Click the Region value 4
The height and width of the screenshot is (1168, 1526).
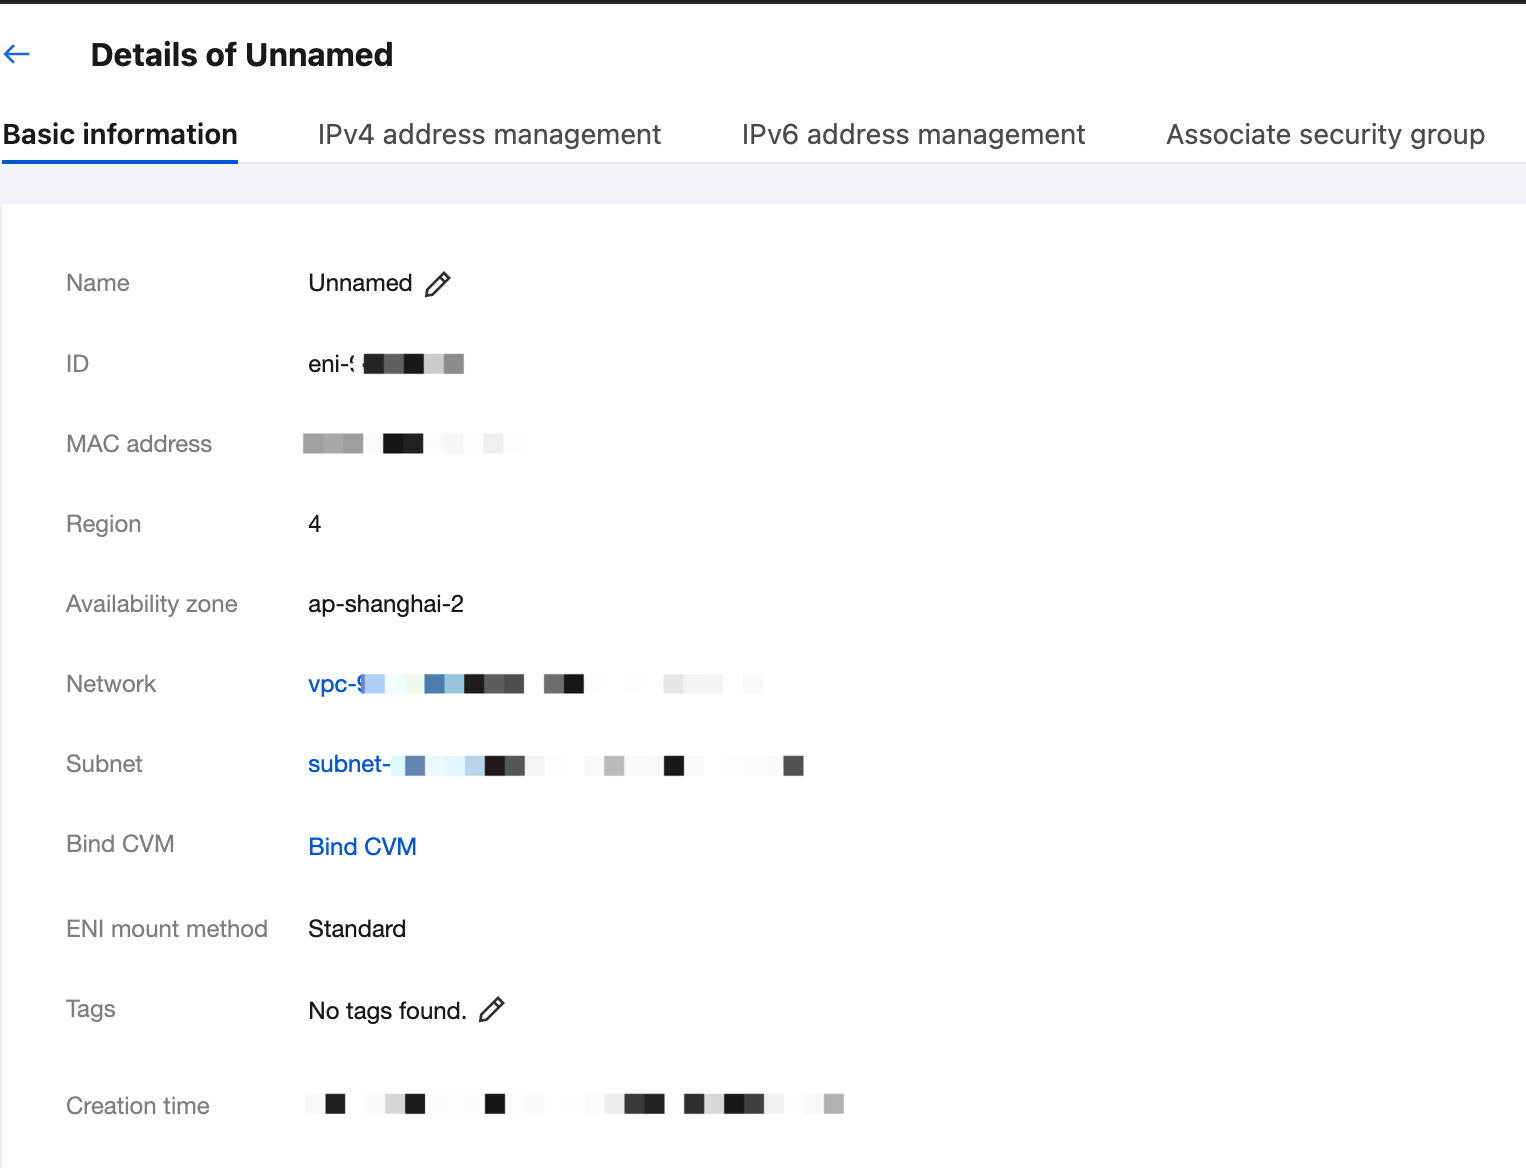(x=315, y=524)
